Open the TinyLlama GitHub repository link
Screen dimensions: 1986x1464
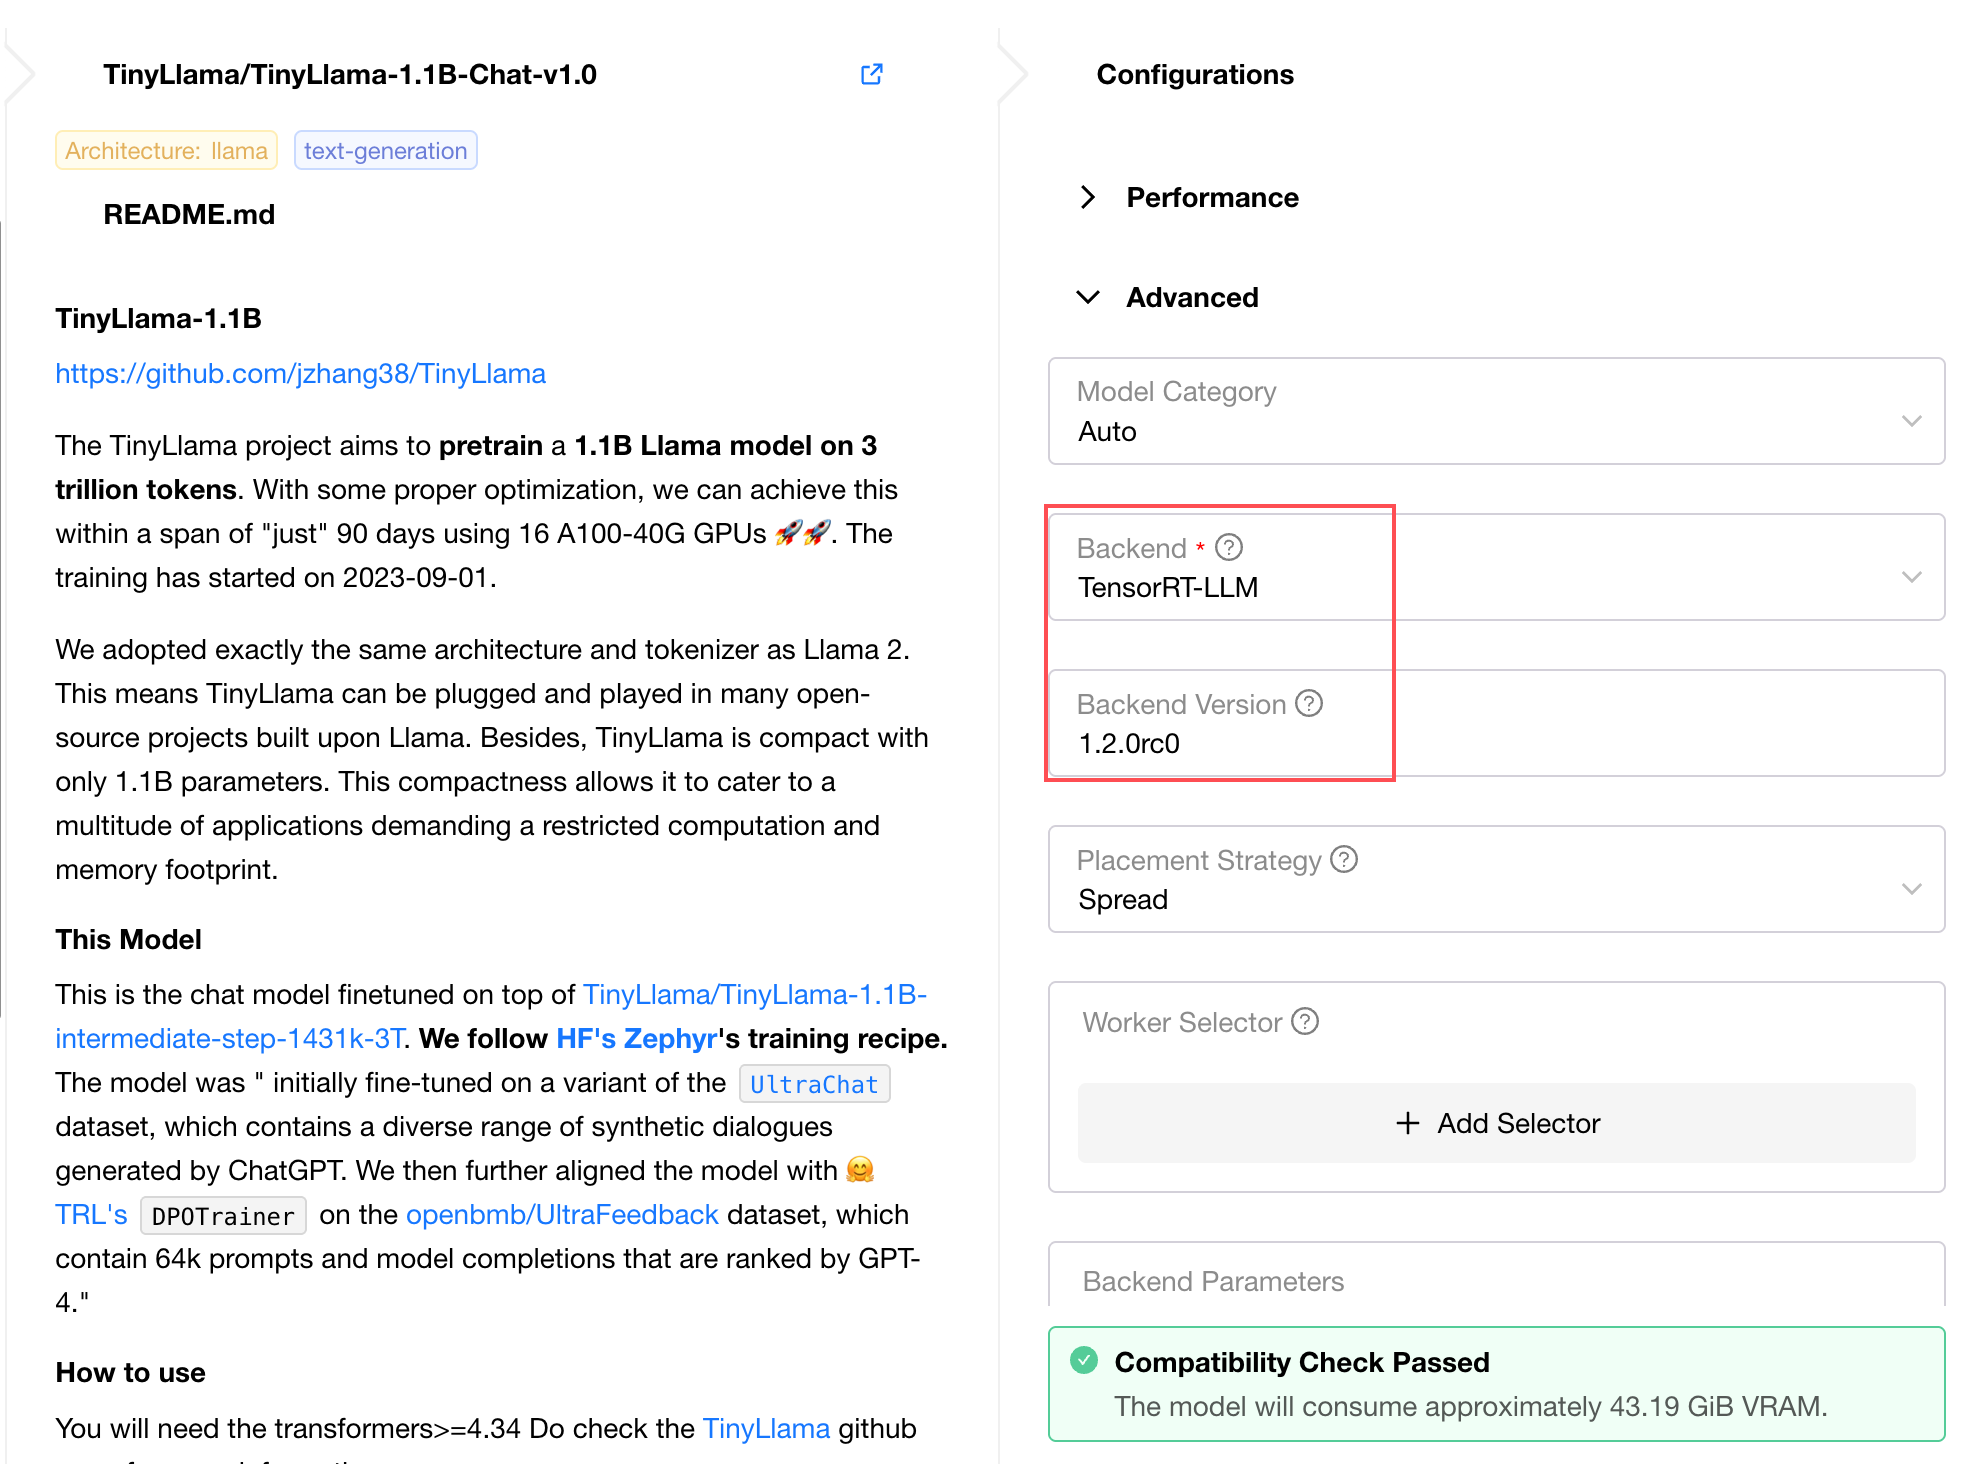[300, 373]
